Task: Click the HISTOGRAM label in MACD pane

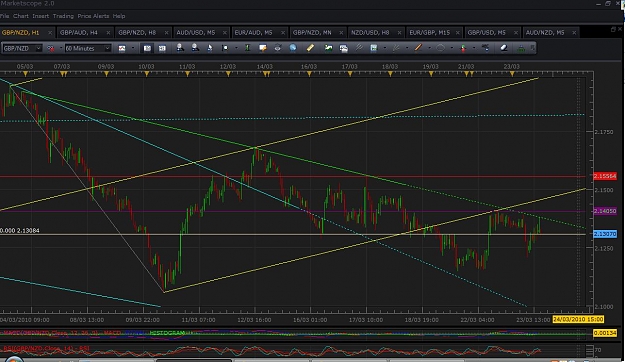Action: (x=167, y=333)
